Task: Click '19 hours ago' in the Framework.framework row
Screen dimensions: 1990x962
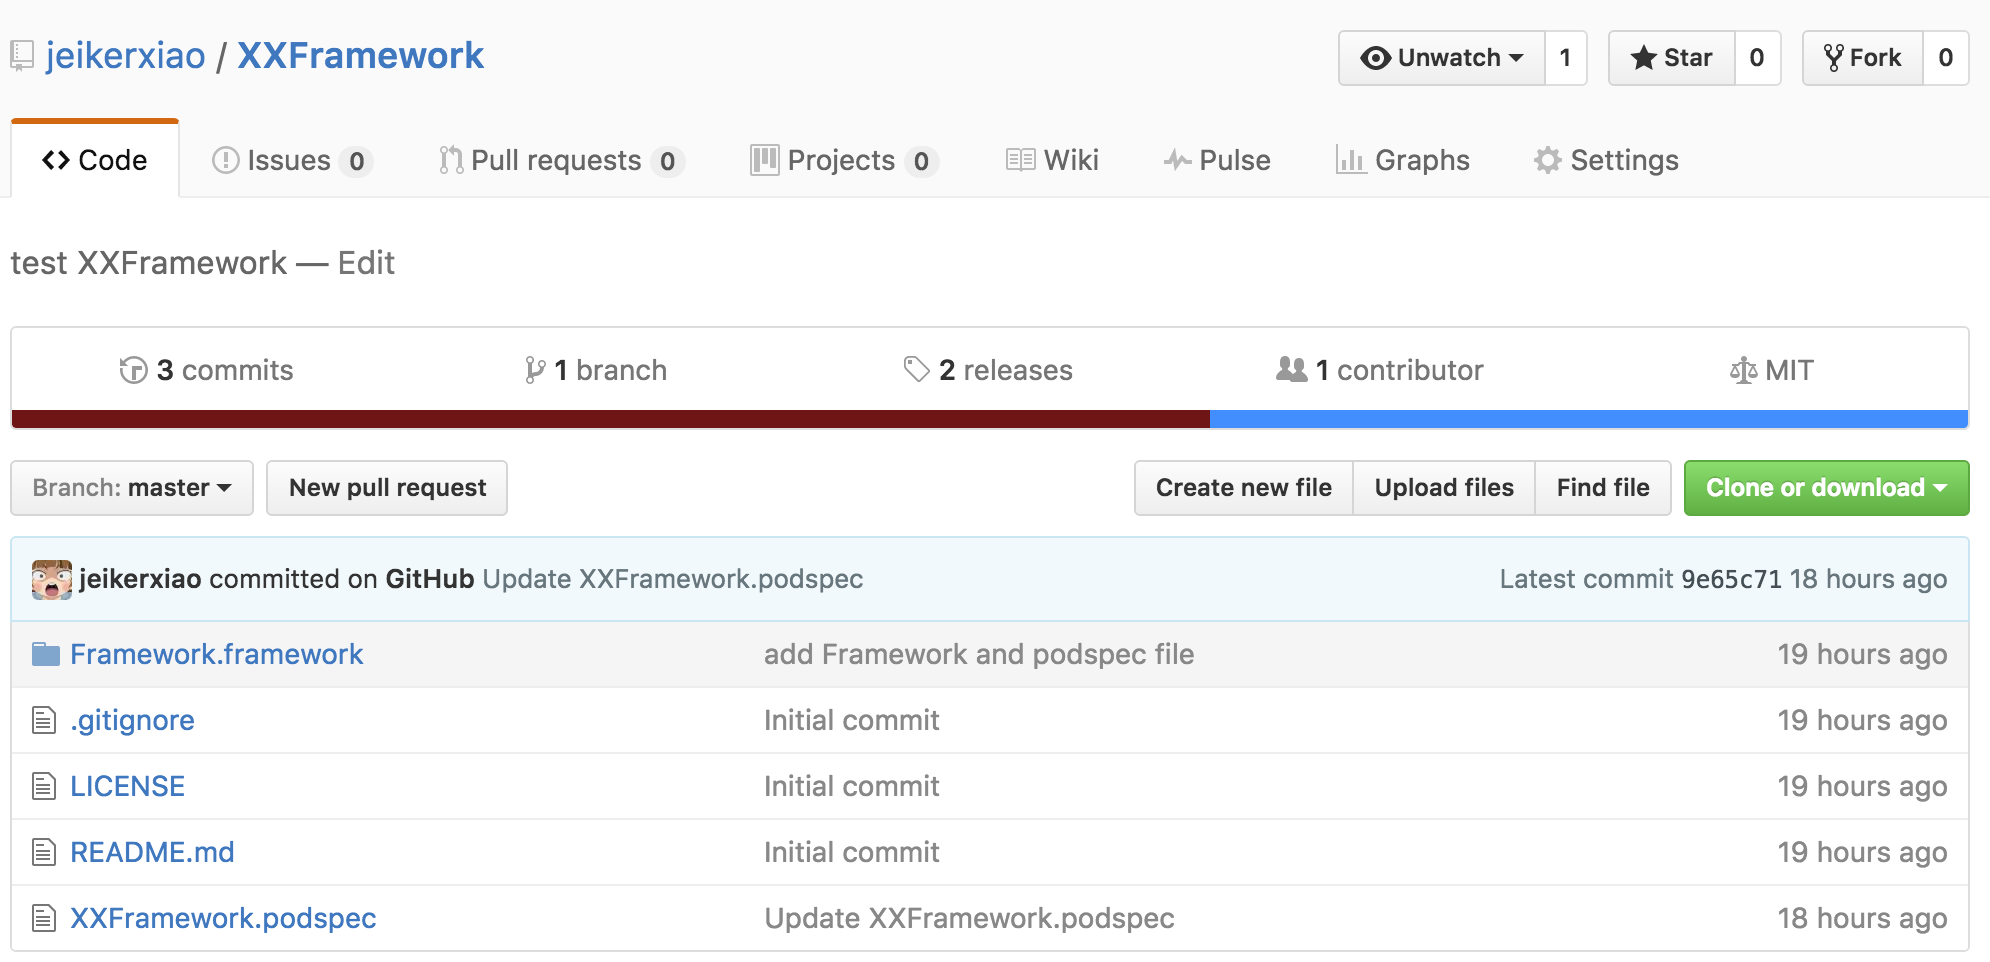Action: [1862, 654]
